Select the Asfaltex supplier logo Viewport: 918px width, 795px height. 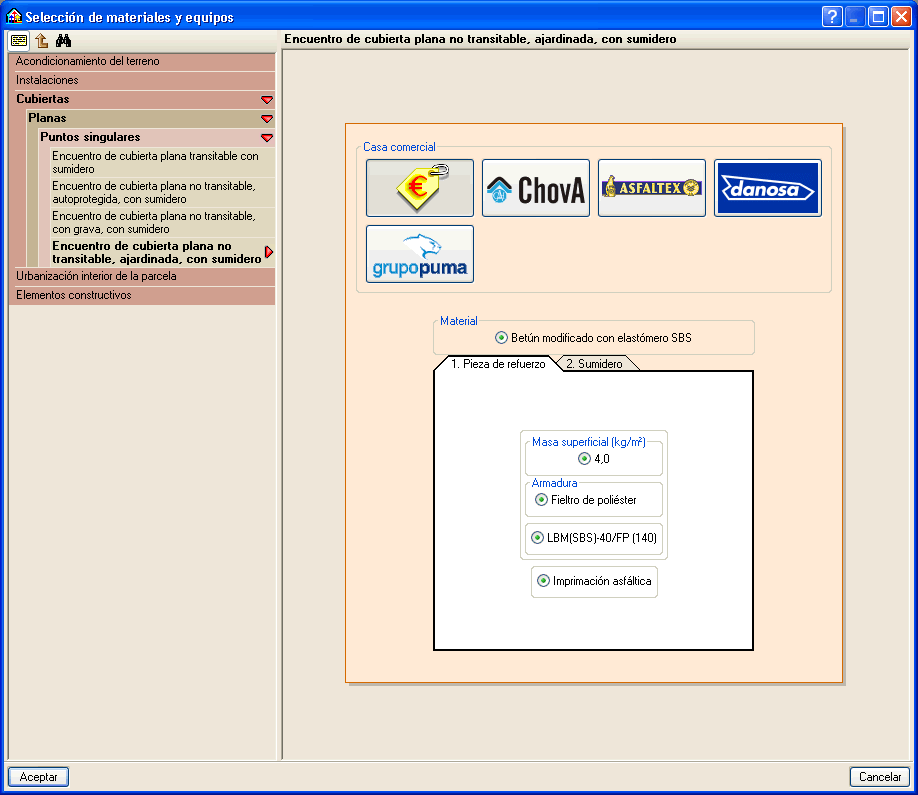pos(652,188)
